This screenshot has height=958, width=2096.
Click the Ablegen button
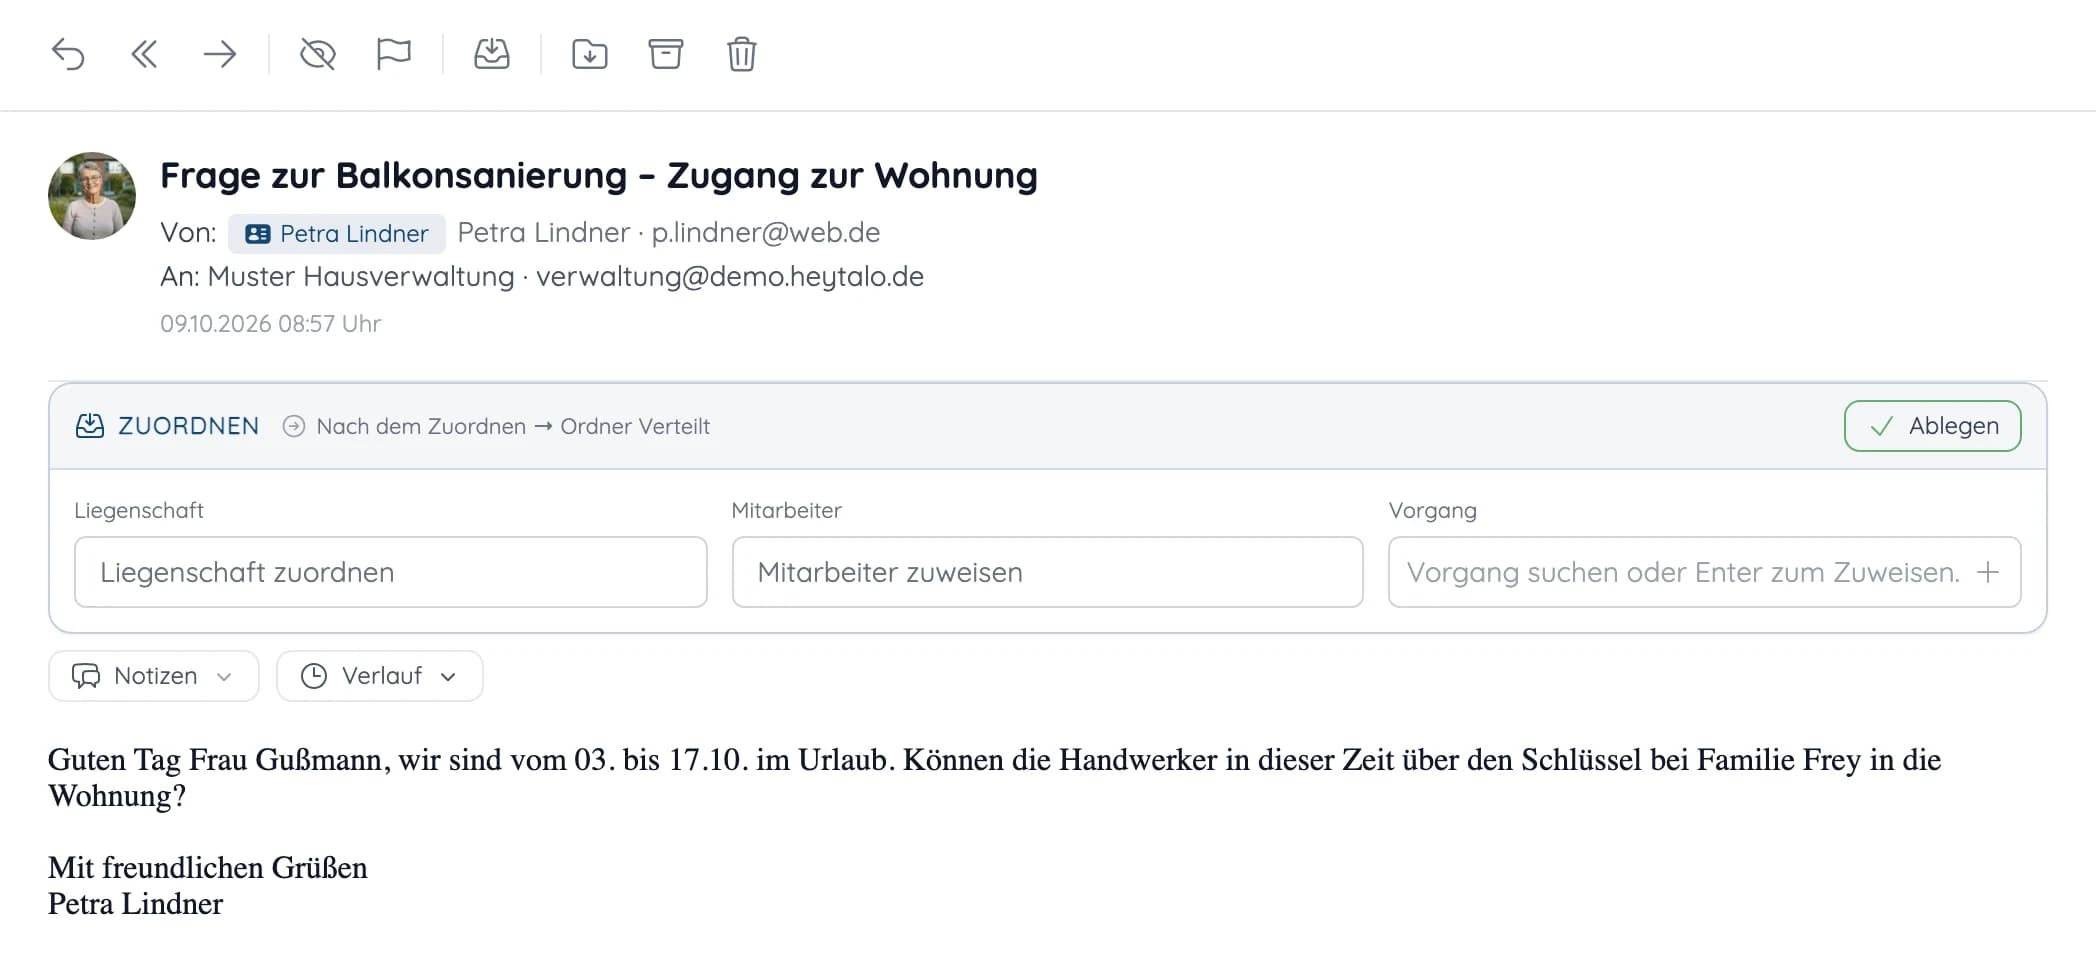click(1932, 426)
